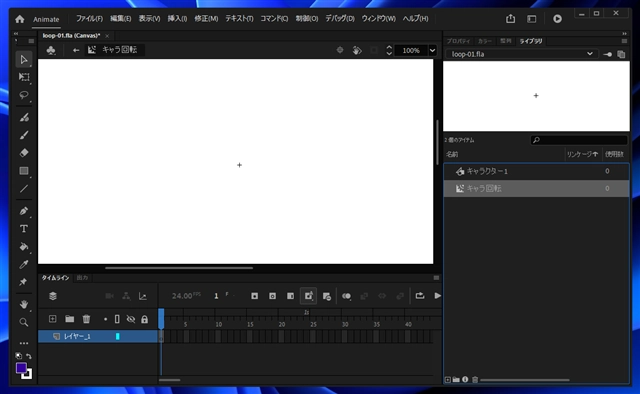Select the Asset Warp pin tool

point(24,282)
